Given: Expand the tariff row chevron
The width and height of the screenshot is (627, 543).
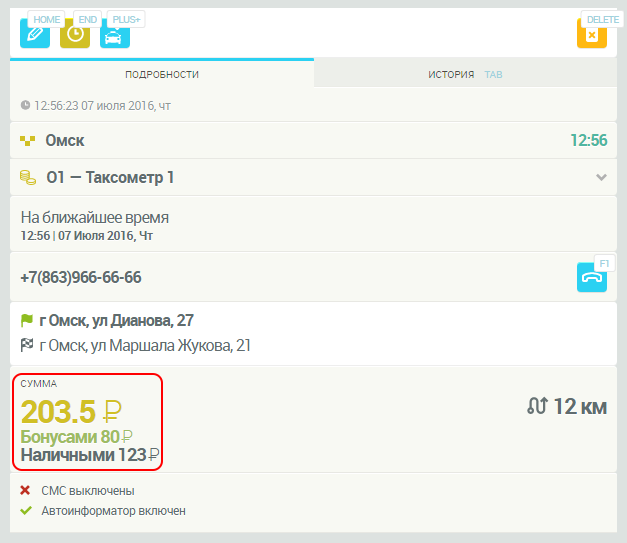Looking at the screenshot, I should [601, 178].
